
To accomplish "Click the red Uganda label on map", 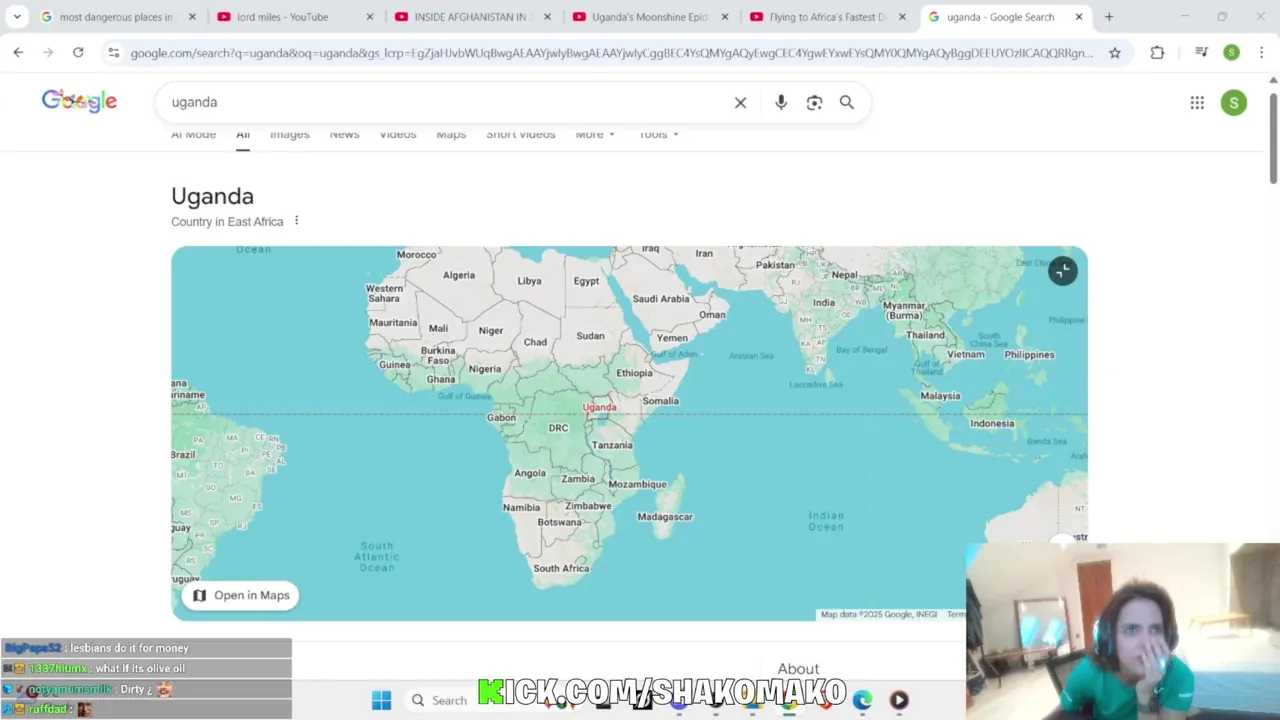I will click(599, 407).
